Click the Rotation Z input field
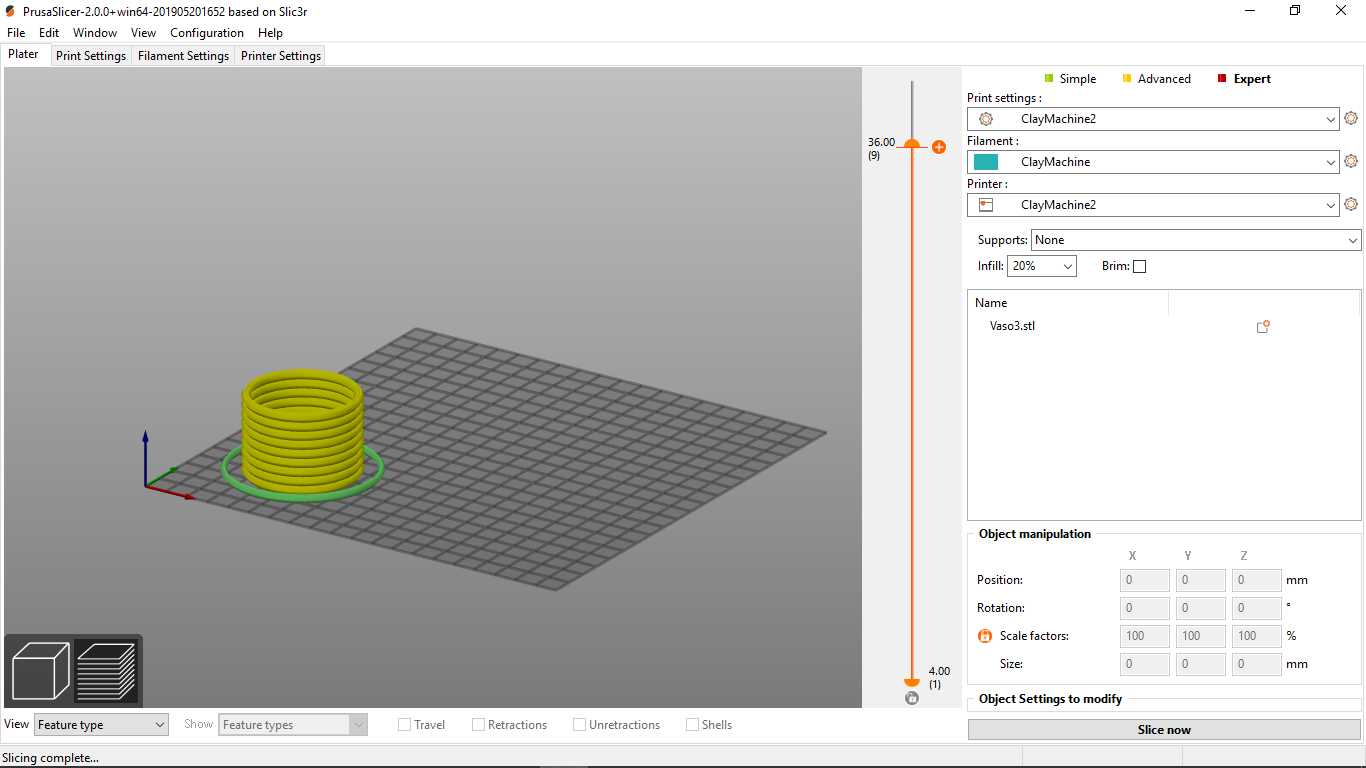Screen dimensions: 1366x768 click(x=1257, y=608)
